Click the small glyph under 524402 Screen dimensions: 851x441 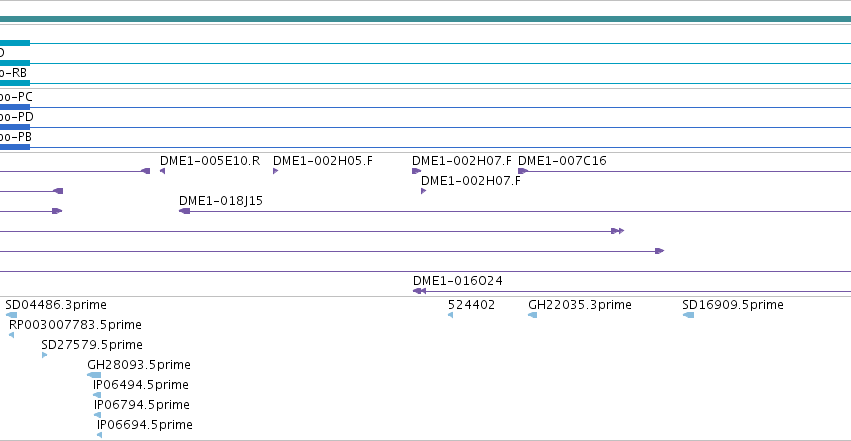[x=450, y=315]
